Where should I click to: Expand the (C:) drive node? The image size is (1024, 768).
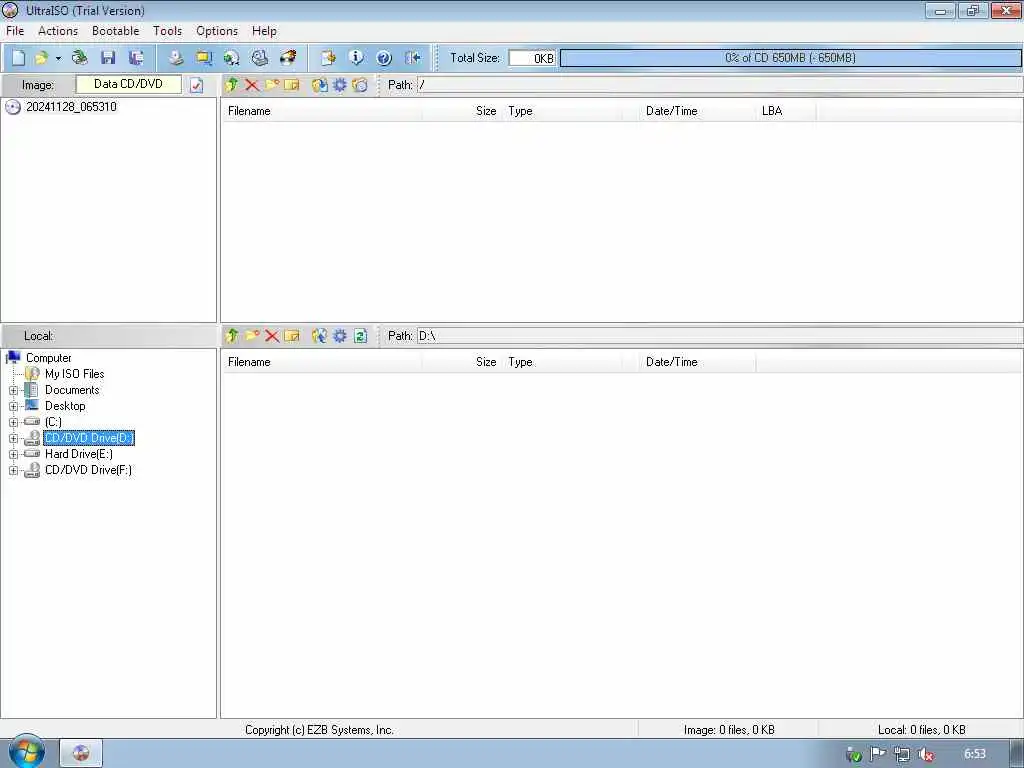click(x=13, y=422)
